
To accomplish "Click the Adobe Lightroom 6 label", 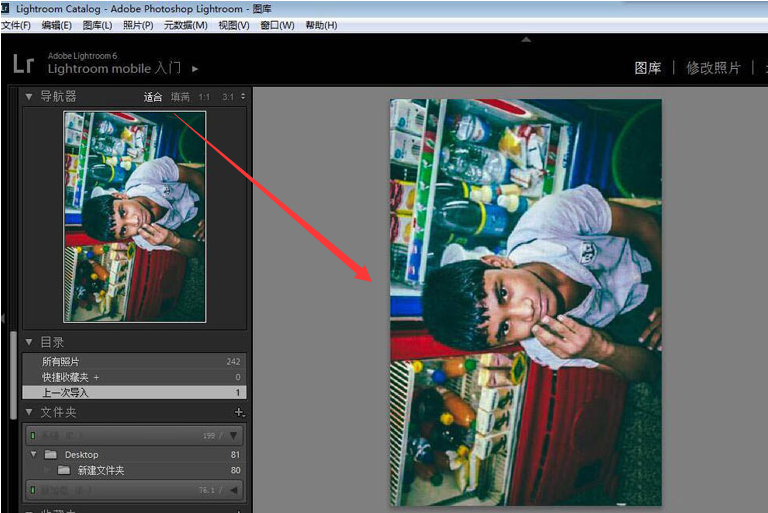I will click(82, 56).
